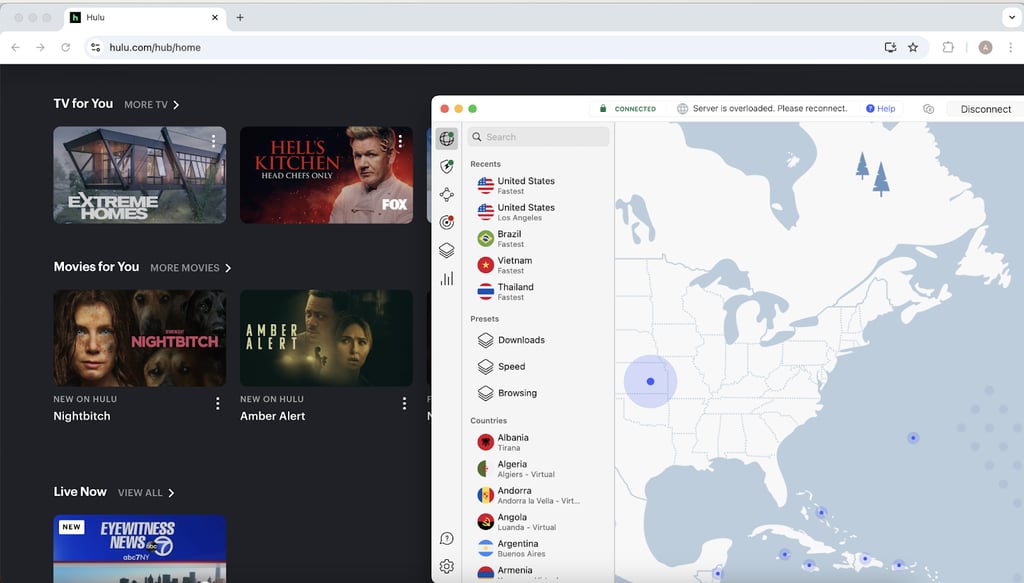
Task: Open the Dark Web Monitor target icon
Action: (x=447, y=223)
